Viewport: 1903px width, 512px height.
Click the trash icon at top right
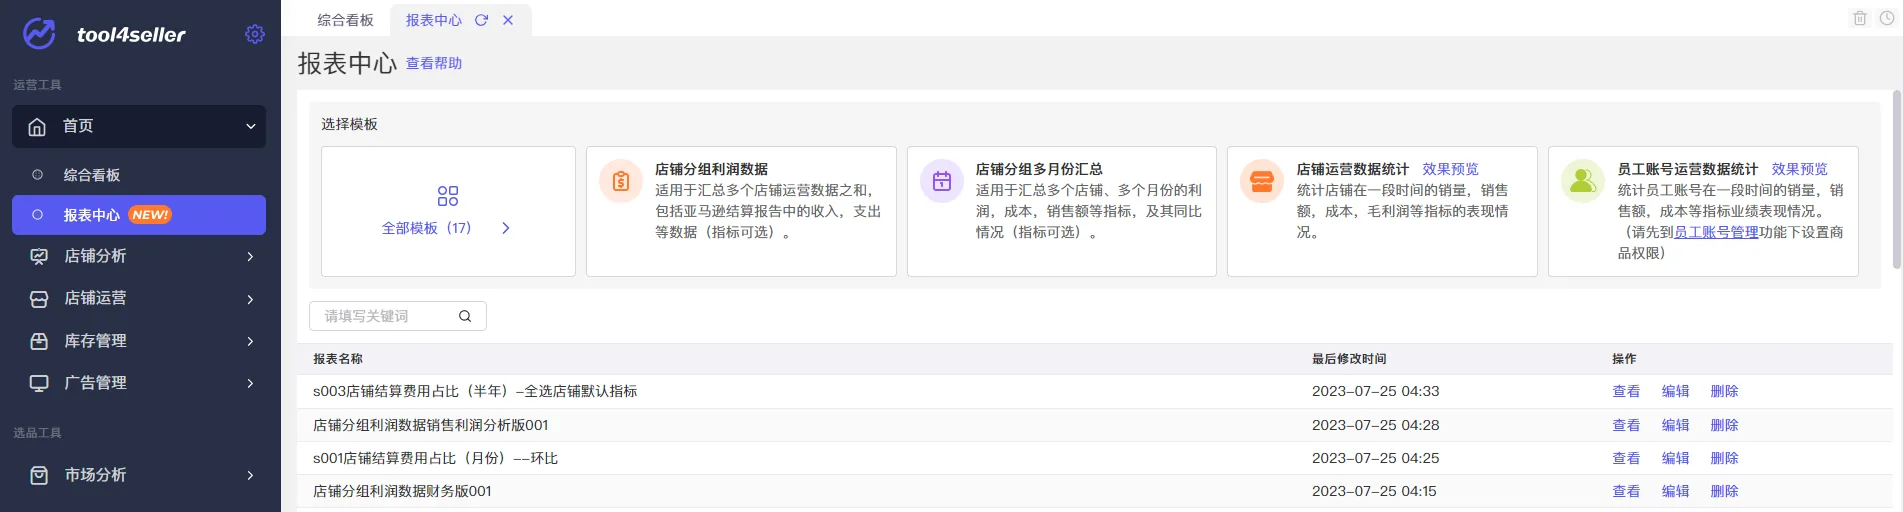point(1860,18)
